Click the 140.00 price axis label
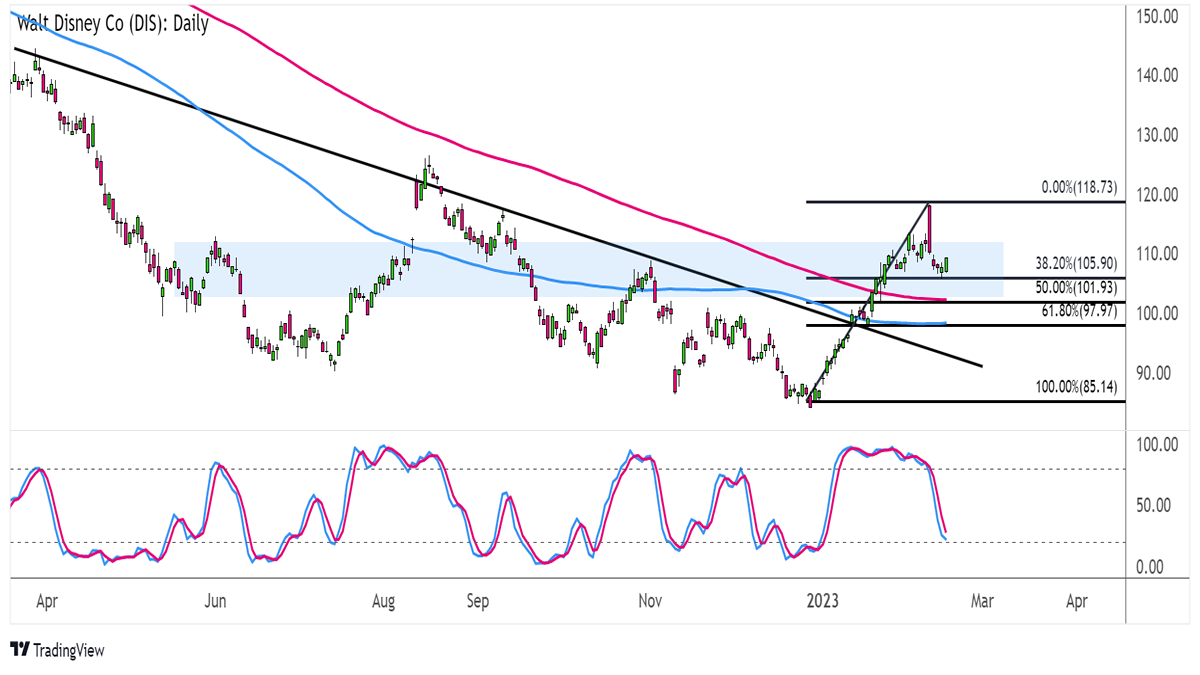 coord(1159,75)
